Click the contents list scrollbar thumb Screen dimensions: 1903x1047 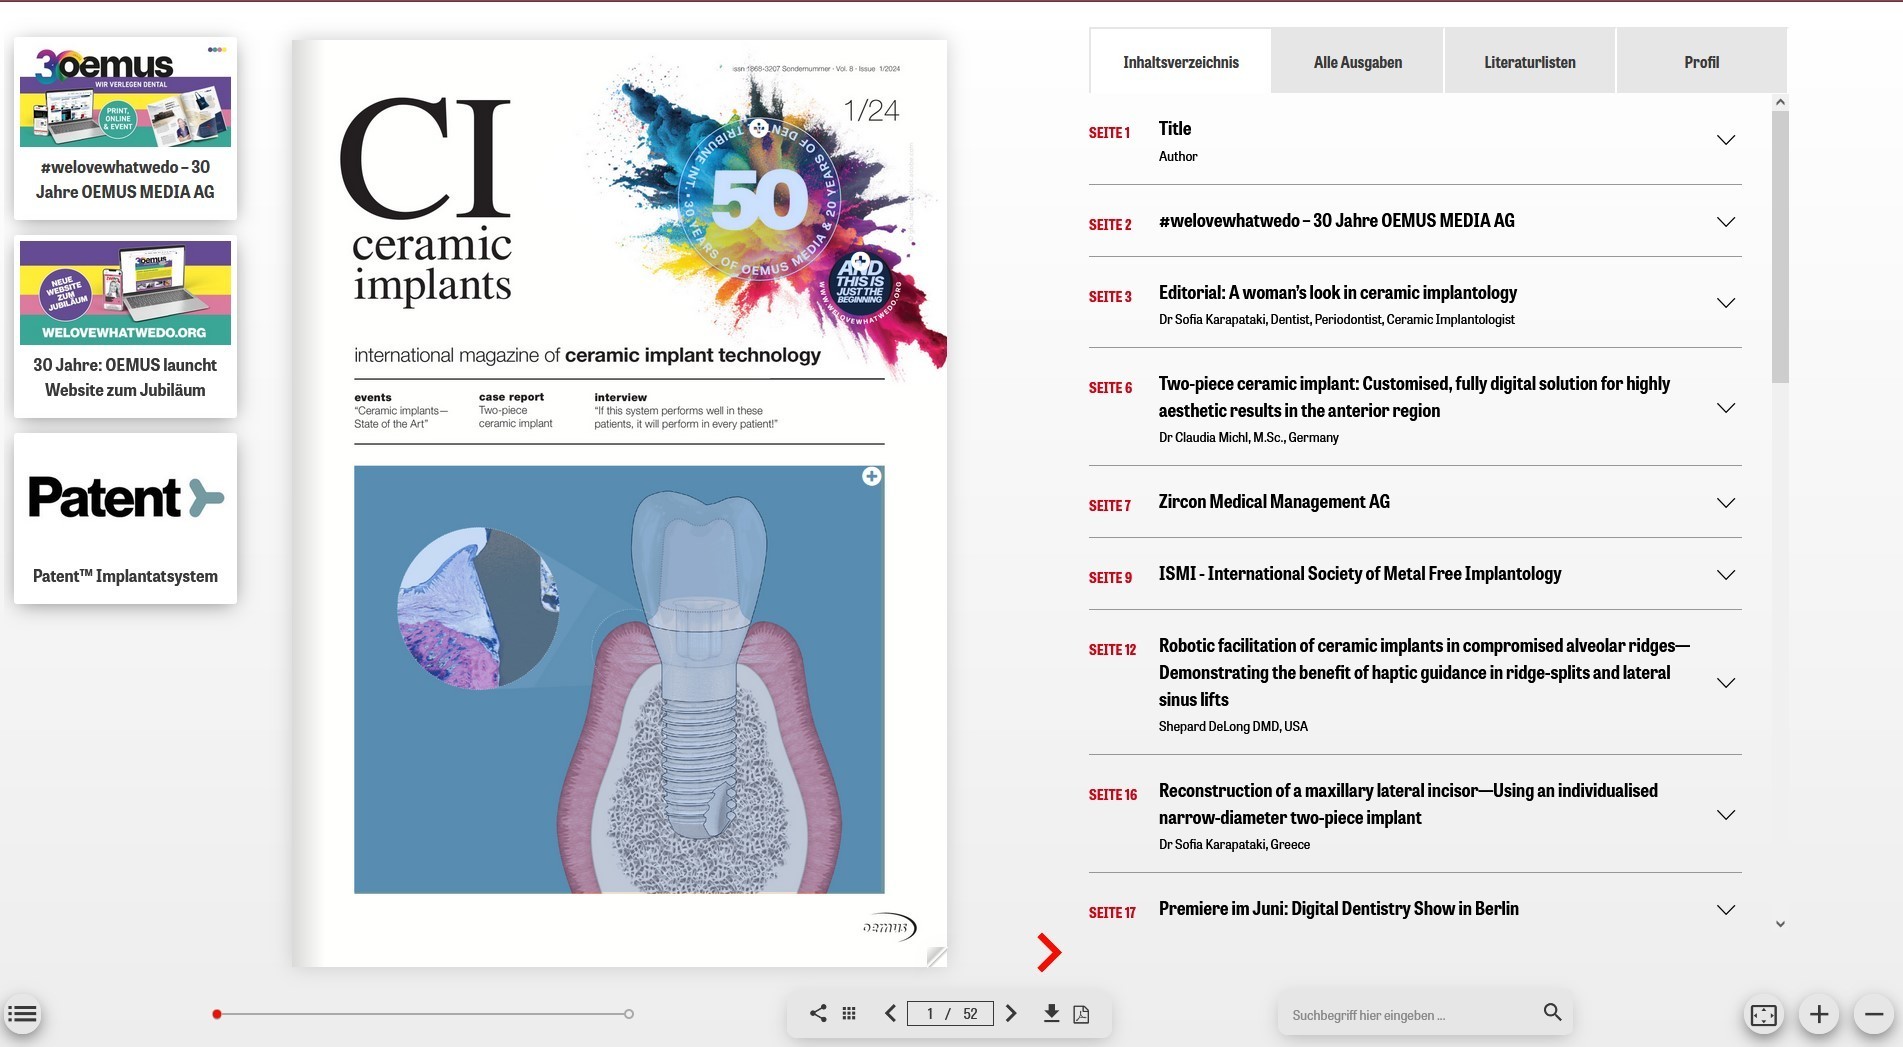pos(1780,246)
